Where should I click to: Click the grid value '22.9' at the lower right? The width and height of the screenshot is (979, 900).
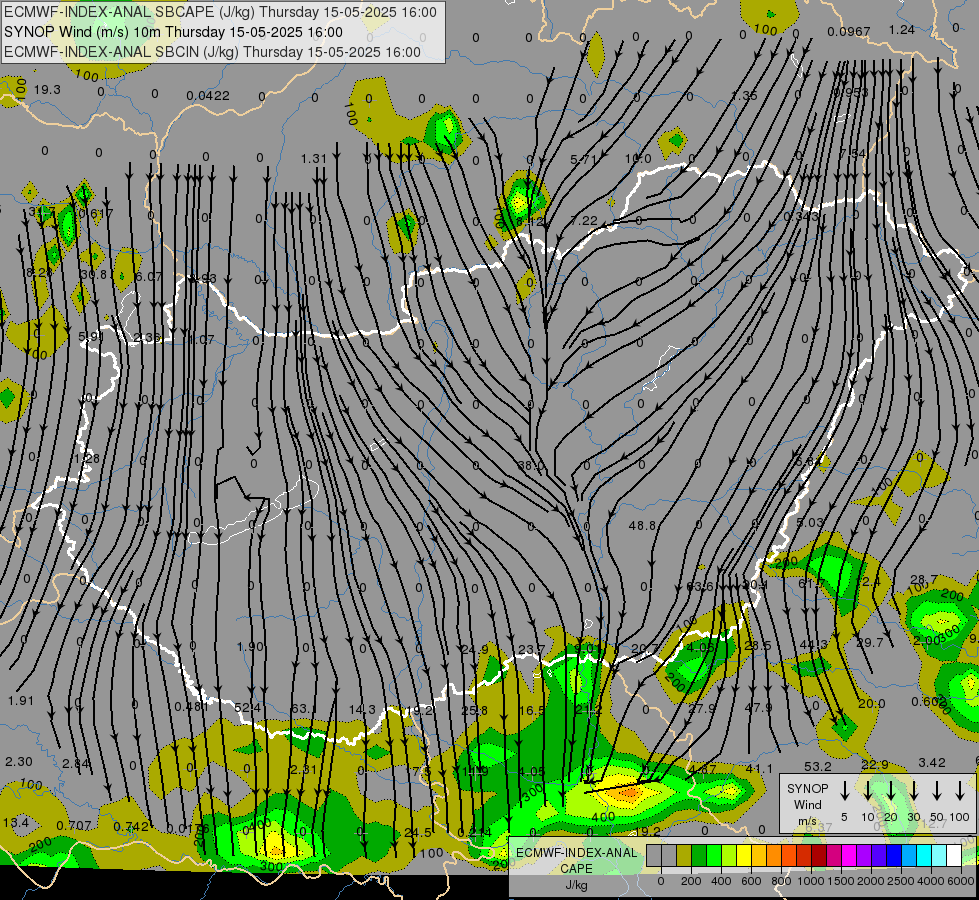click(875, 764)
